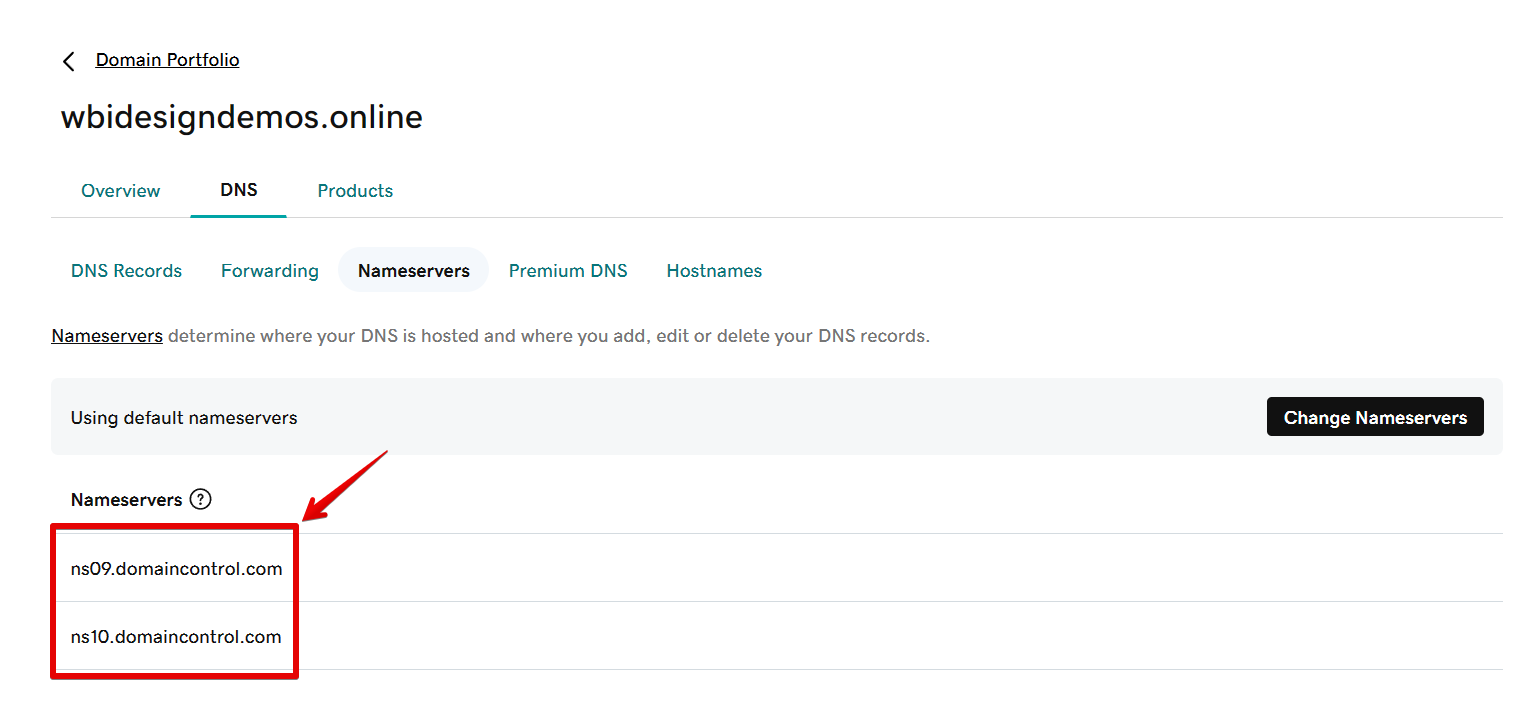Click the "Using default nameservers" status text
Screen dimensions: 1539x703
(x=184, y=418)
